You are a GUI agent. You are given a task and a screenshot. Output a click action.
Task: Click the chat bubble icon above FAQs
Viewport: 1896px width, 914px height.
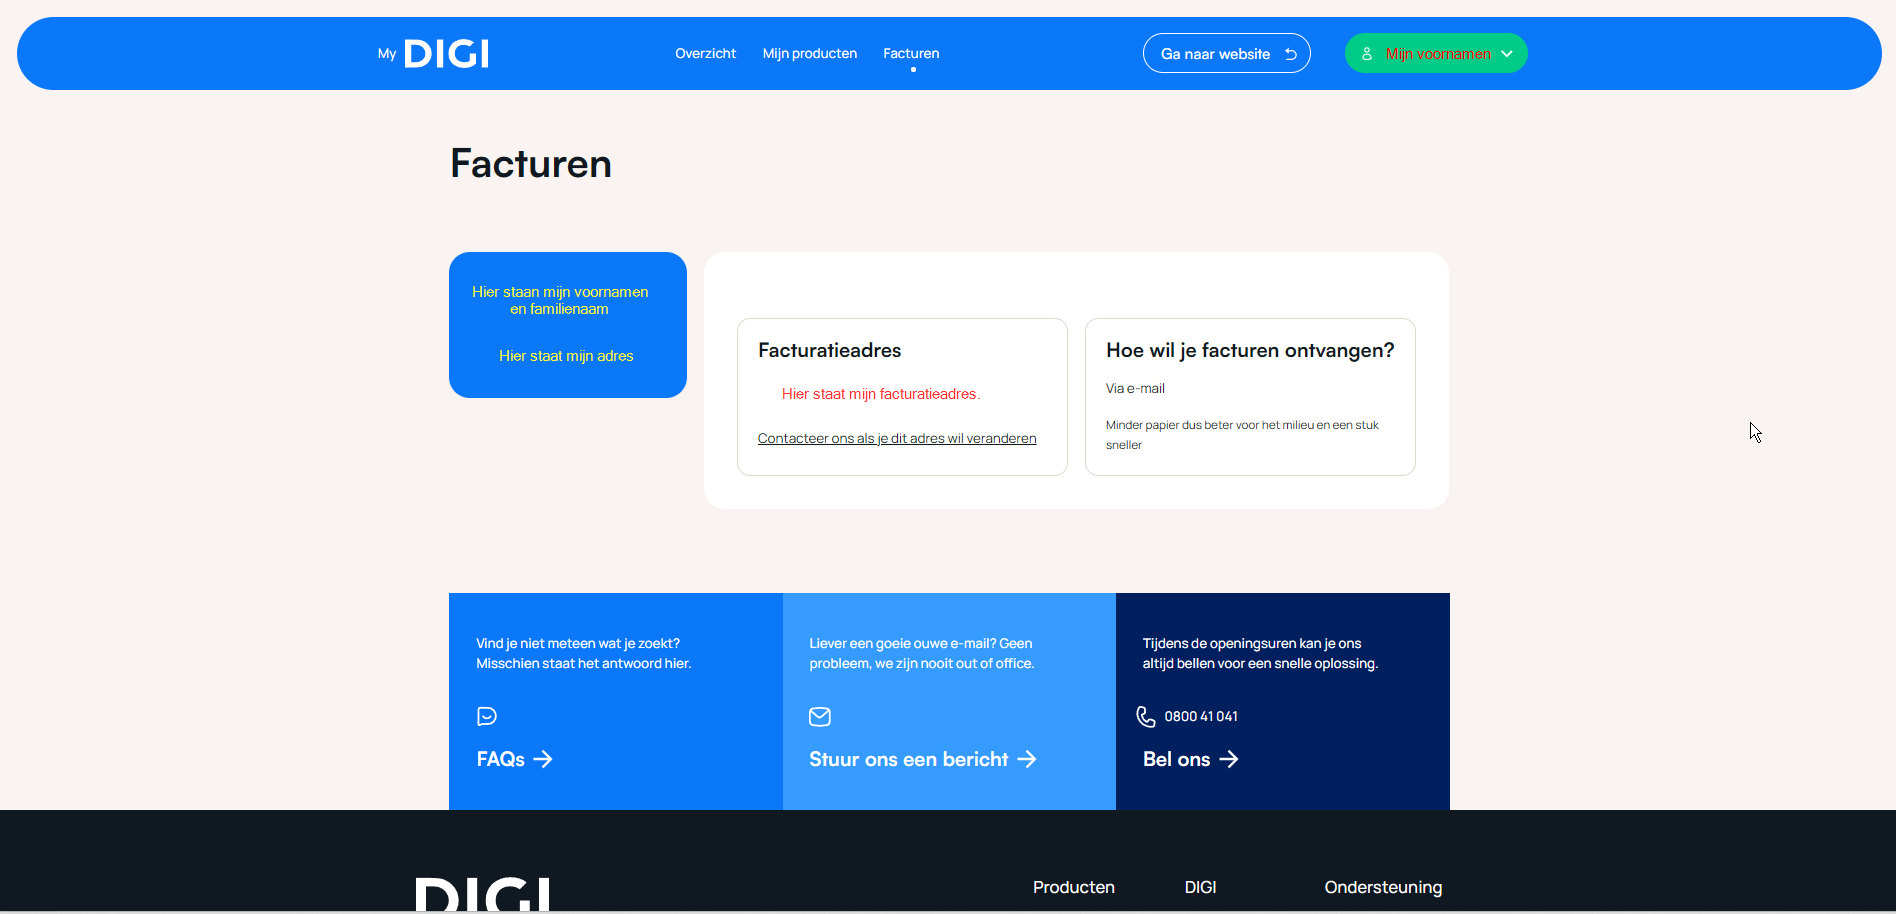(487, 716)
